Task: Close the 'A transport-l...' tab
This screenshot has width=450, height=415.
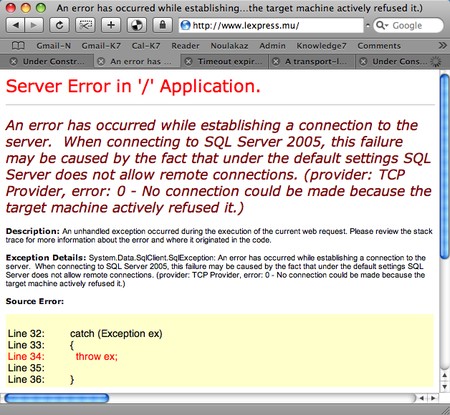Action: (276, 62)
